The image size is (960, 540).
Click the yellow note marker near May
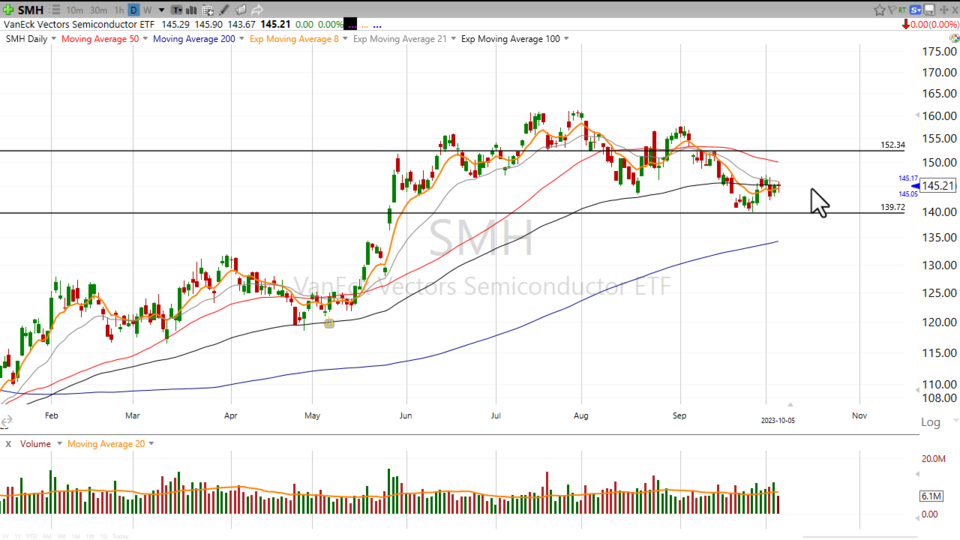coord(329,323)
